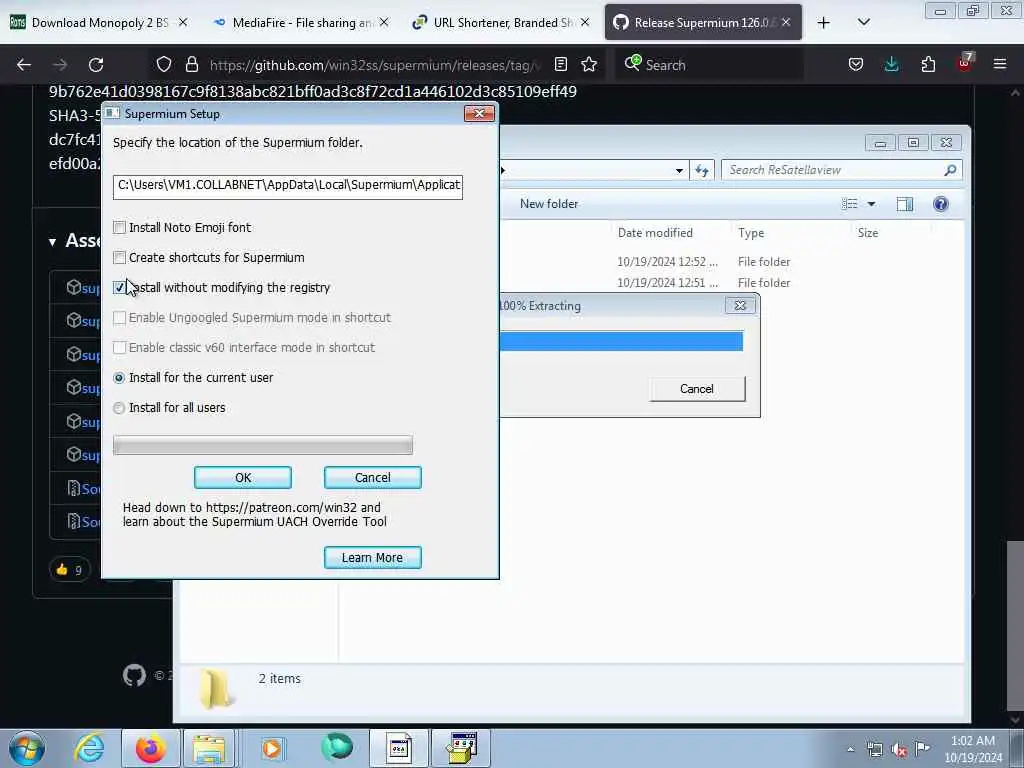Viewport: 1024px width, 768px height.
Task: Click search magnifier in Explorer search box
Action: click(950, 170)
